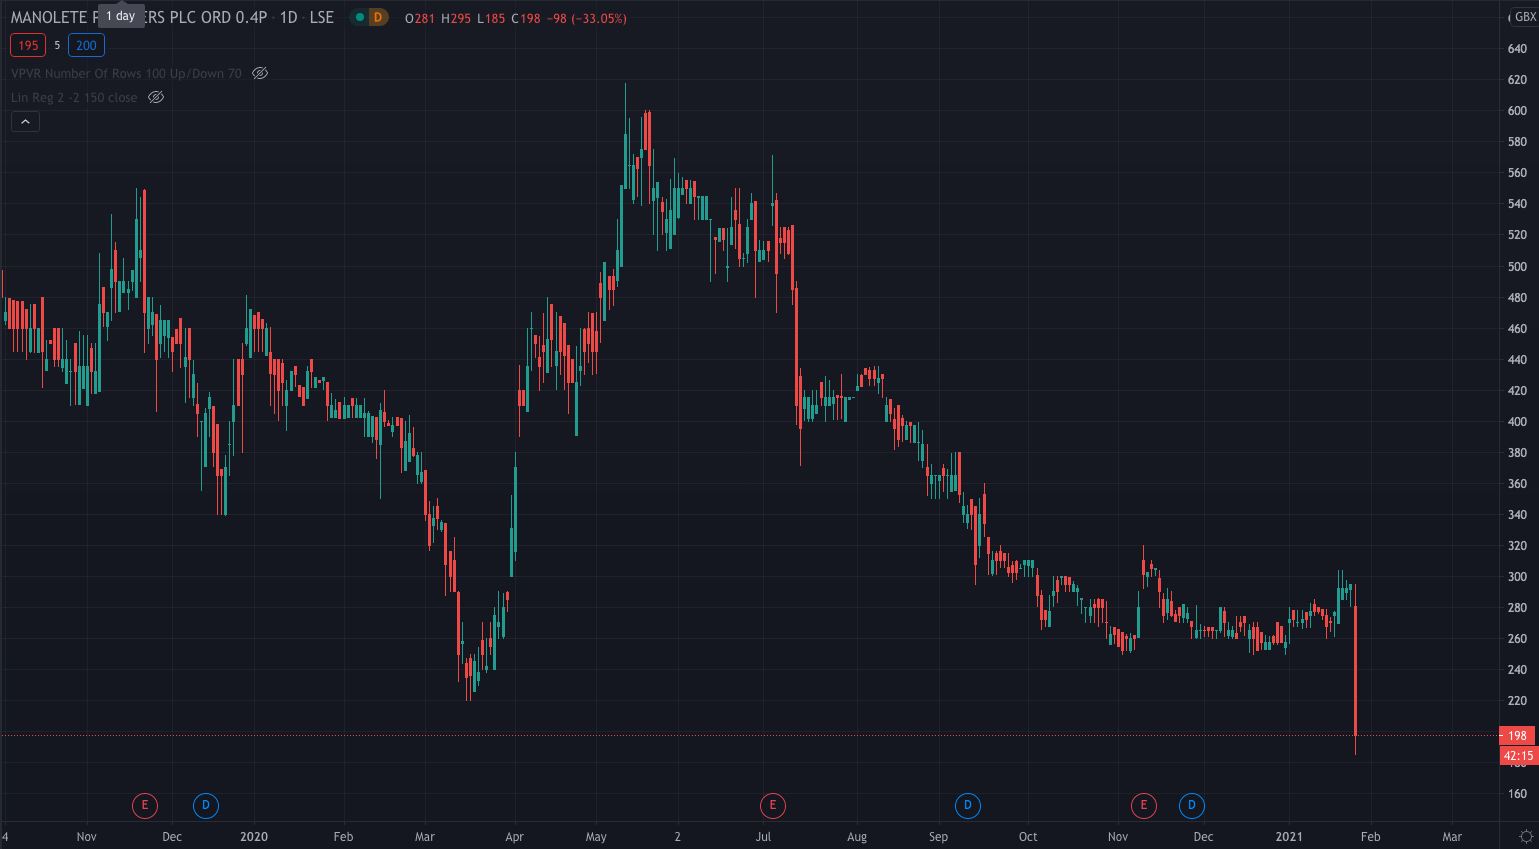1539x849 pixels.
Task: Click the red 198 current price label
Action: [1517, 735]
